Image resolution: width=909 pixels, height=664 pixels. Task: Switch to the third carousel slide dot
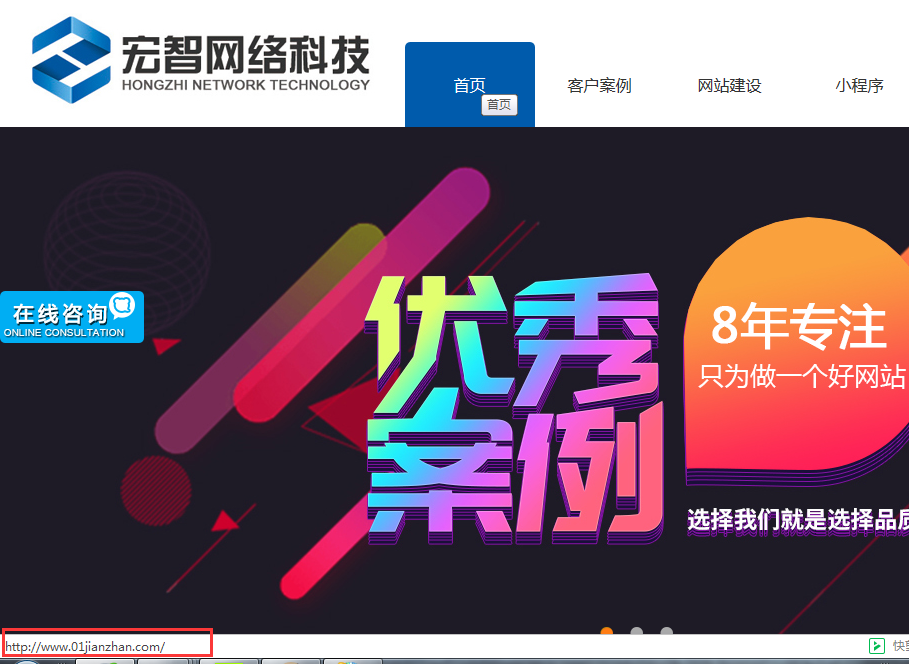pyautogui.click(x=666, y=632)
